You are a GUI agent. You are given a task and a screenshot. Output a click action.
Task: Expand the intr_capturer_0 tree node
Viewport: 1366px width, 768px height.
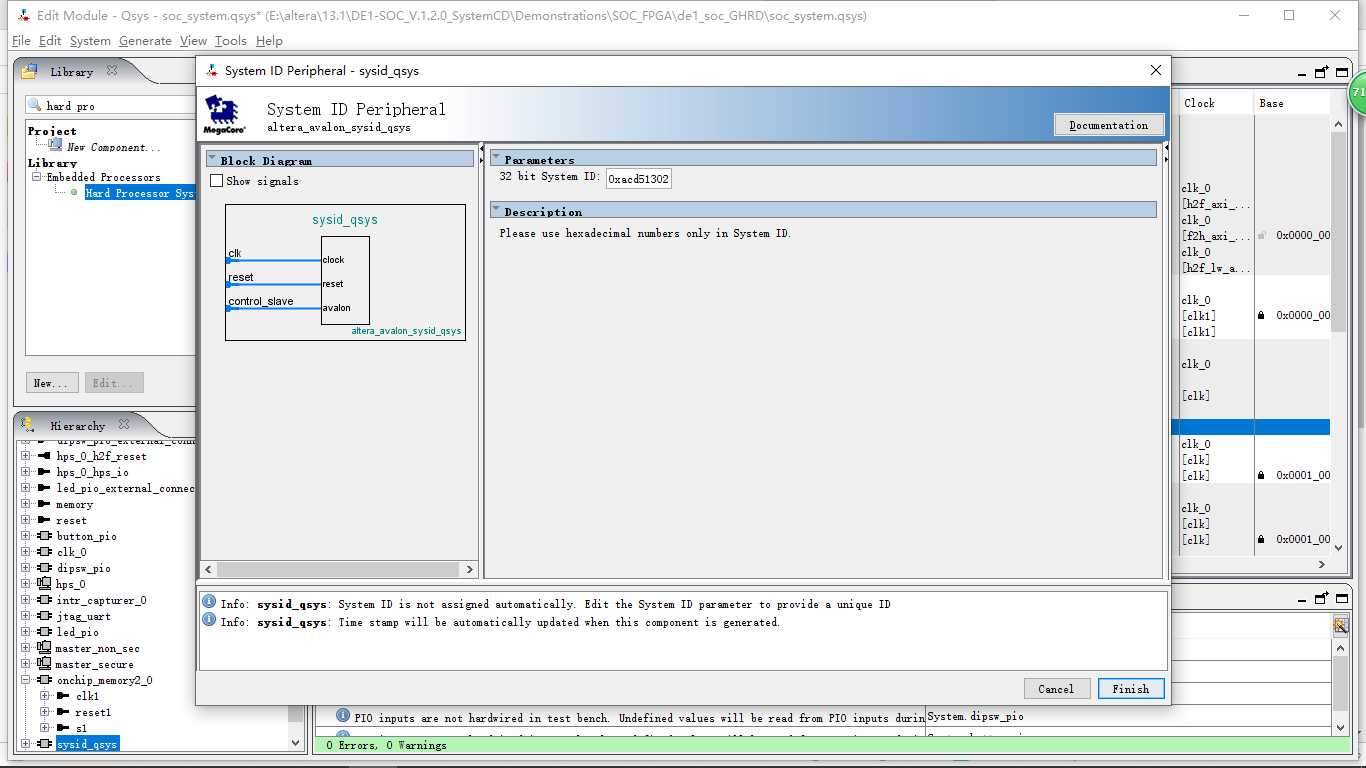tap(26, 600)
